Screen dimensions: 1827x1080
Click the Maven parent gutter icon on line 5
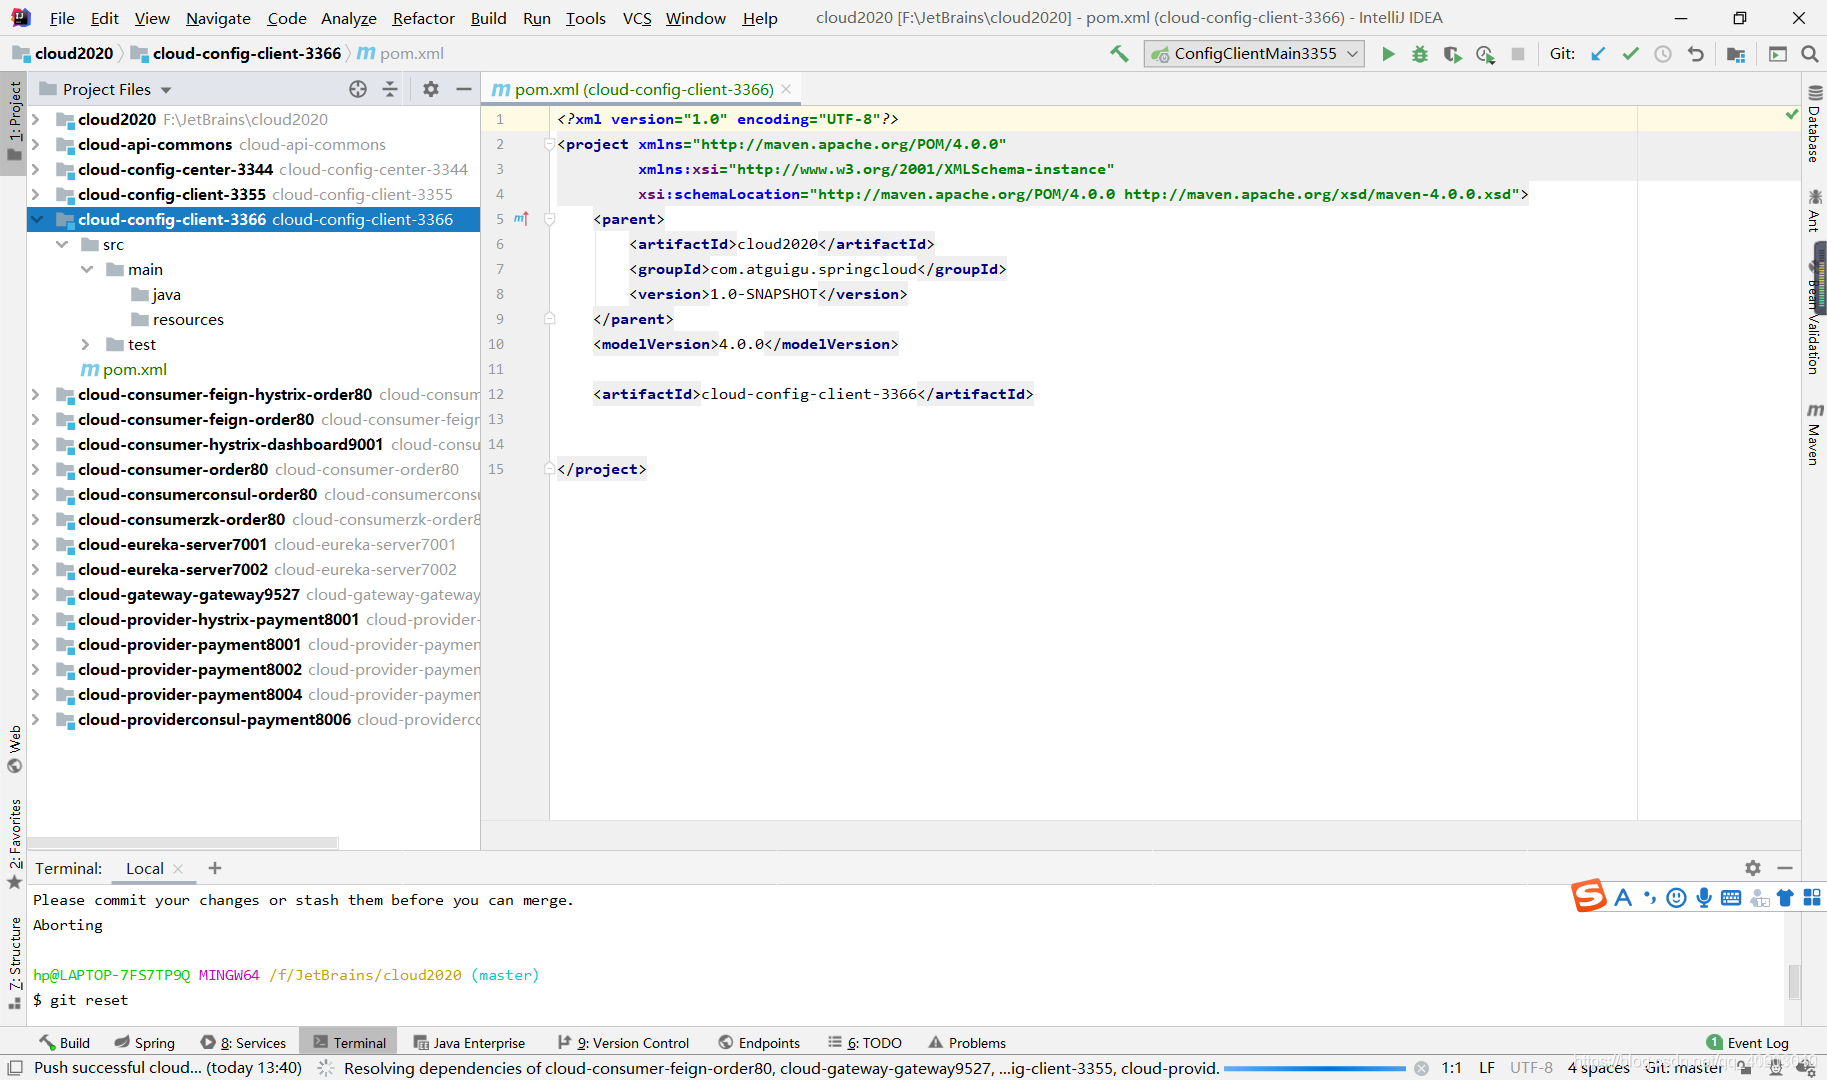point(521,219)
